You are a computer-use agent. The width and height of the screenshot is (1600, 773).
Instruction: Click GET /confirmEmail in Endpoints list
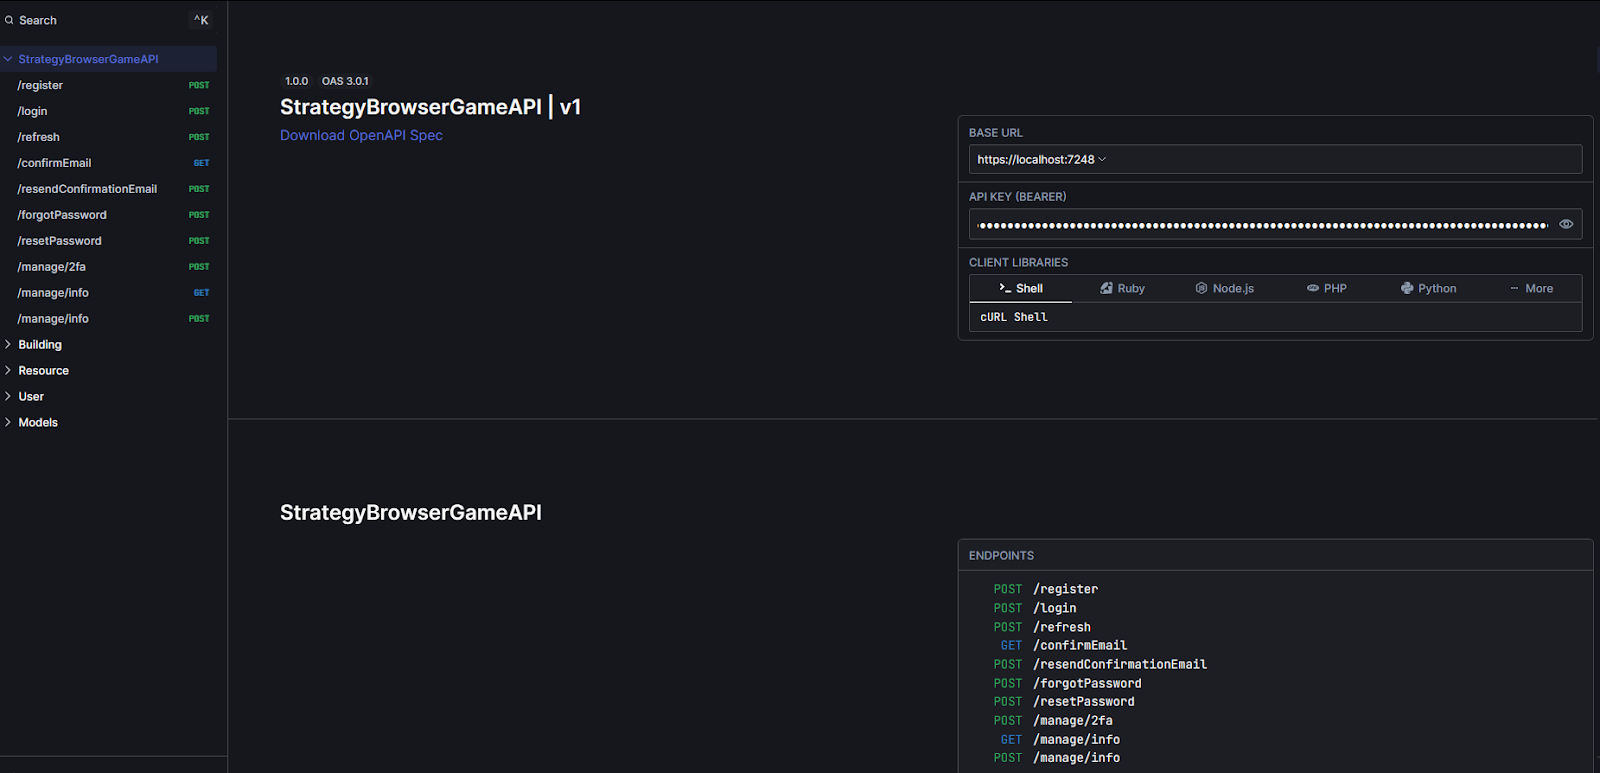[x=1064, y=645]
